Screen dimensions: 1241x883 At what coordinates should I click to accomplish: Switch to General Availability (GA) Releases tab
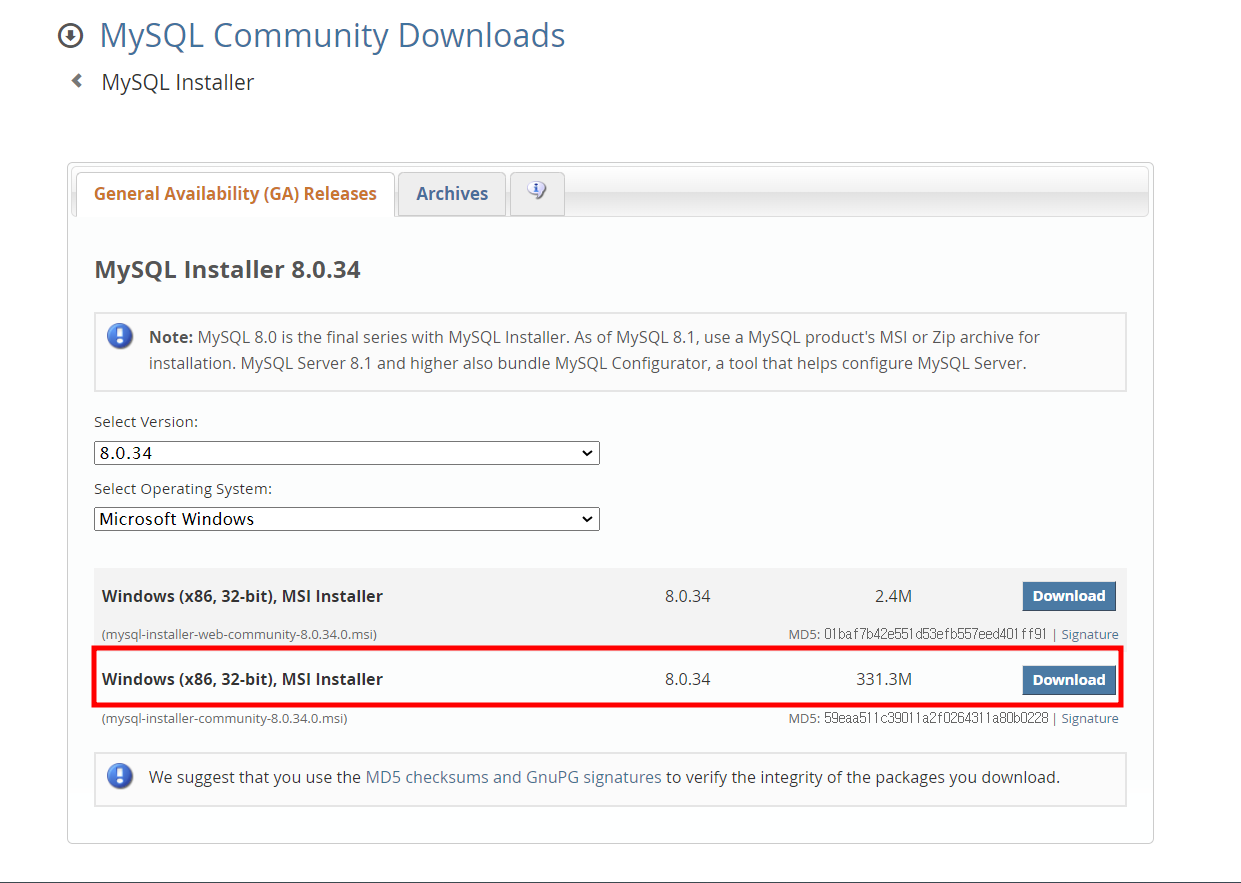[235, 194]
